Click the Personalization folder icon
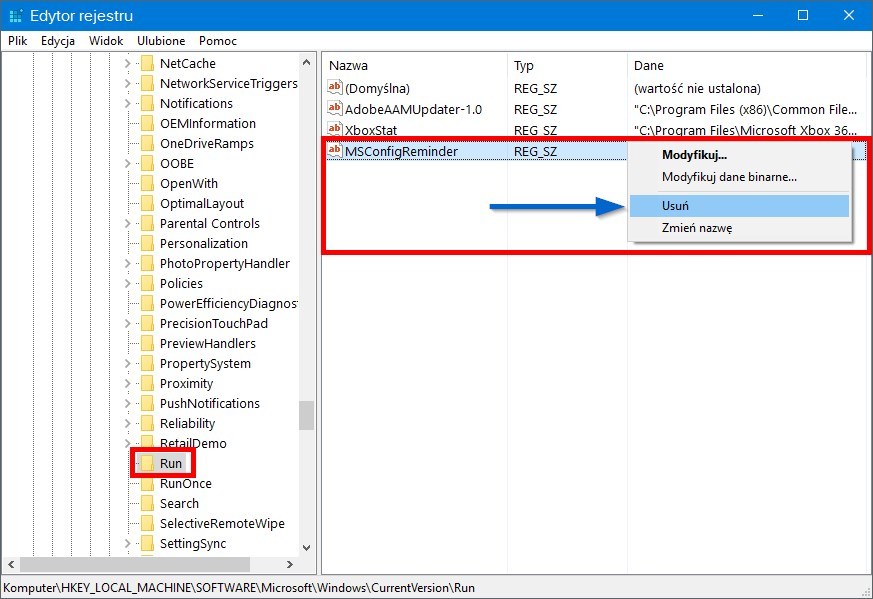Viewport: 873px width, 599px height. click(x=148, y=244)
